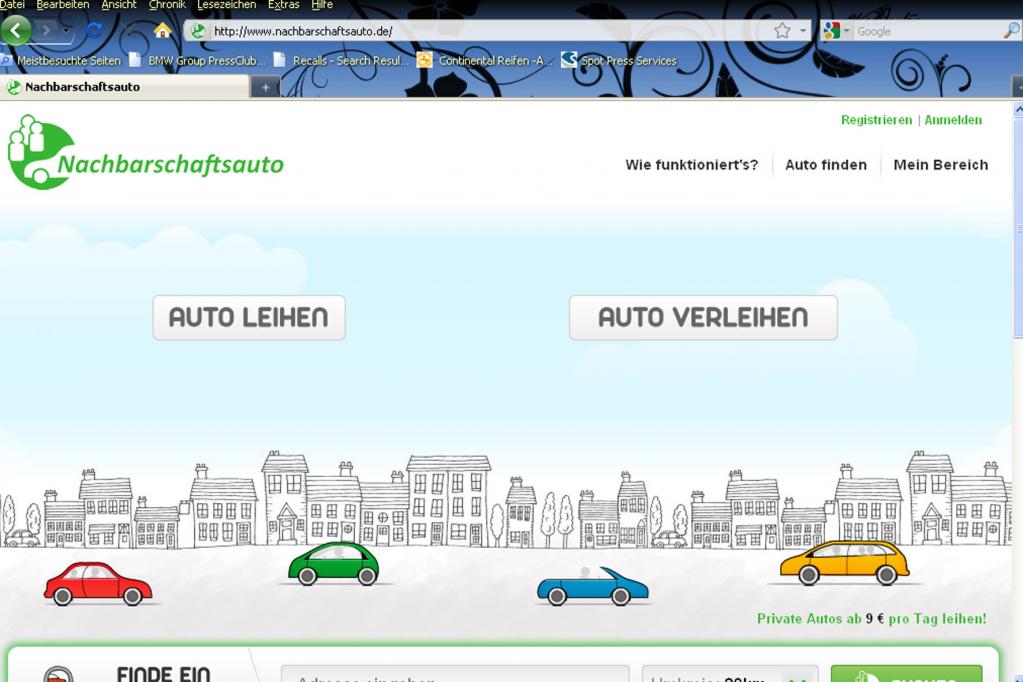Open Ansicht menu
1023x682 pixels.
click(x=119, y=5)
